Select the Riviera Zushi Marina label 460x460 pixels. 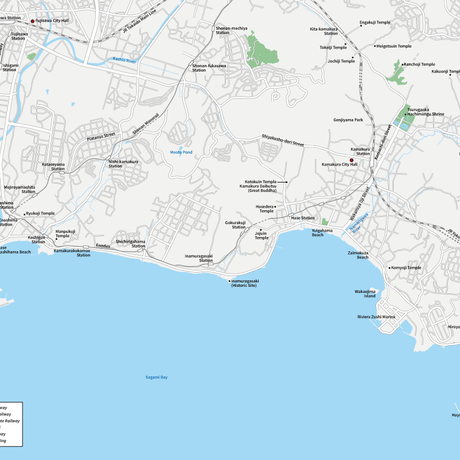tap(376, 317)
